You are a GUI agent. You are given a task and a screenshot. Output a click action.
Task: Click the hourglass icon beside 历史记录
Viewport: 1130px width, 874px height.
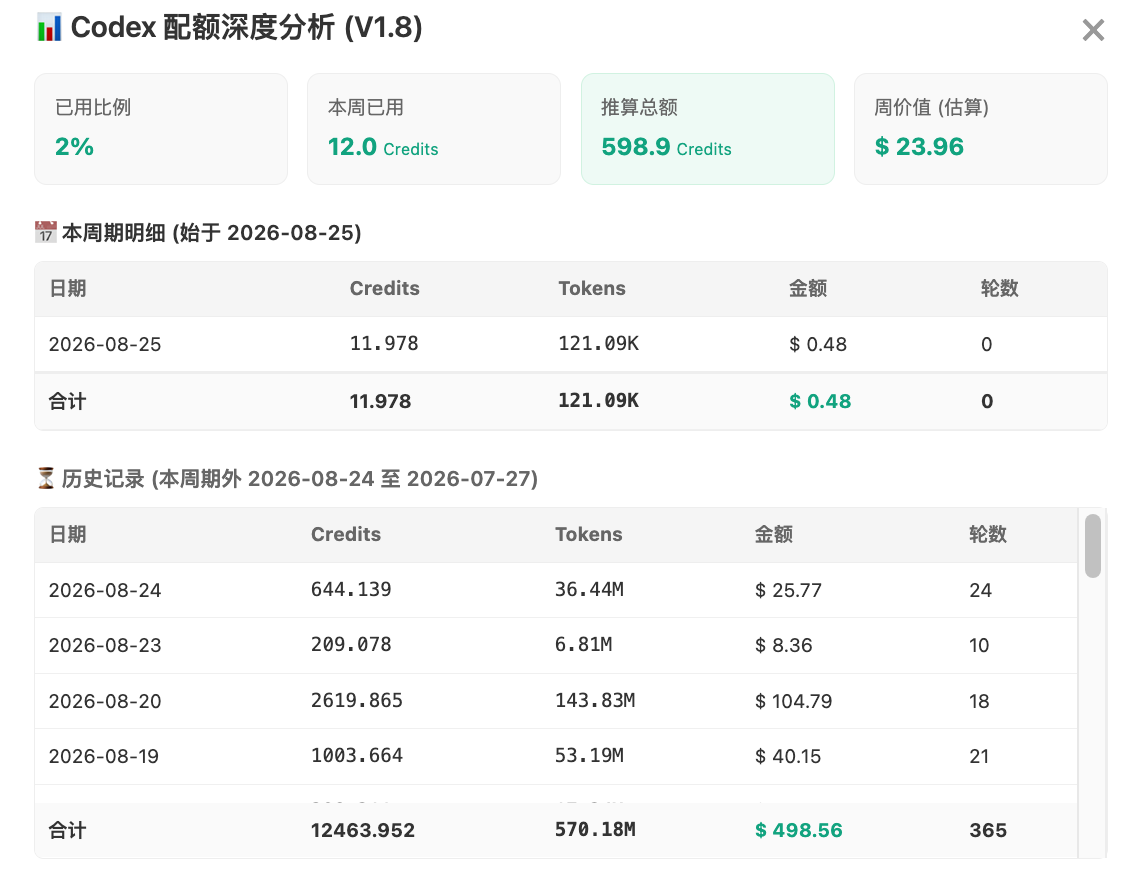45,478
